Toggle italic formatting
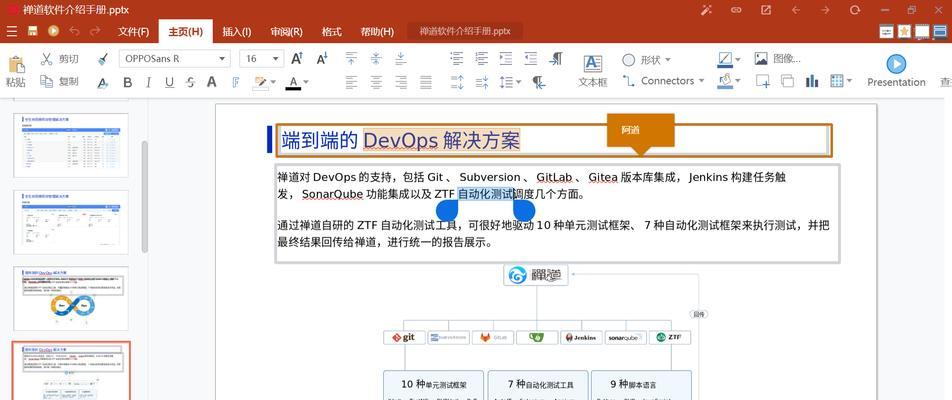 (x=148, y=83)
